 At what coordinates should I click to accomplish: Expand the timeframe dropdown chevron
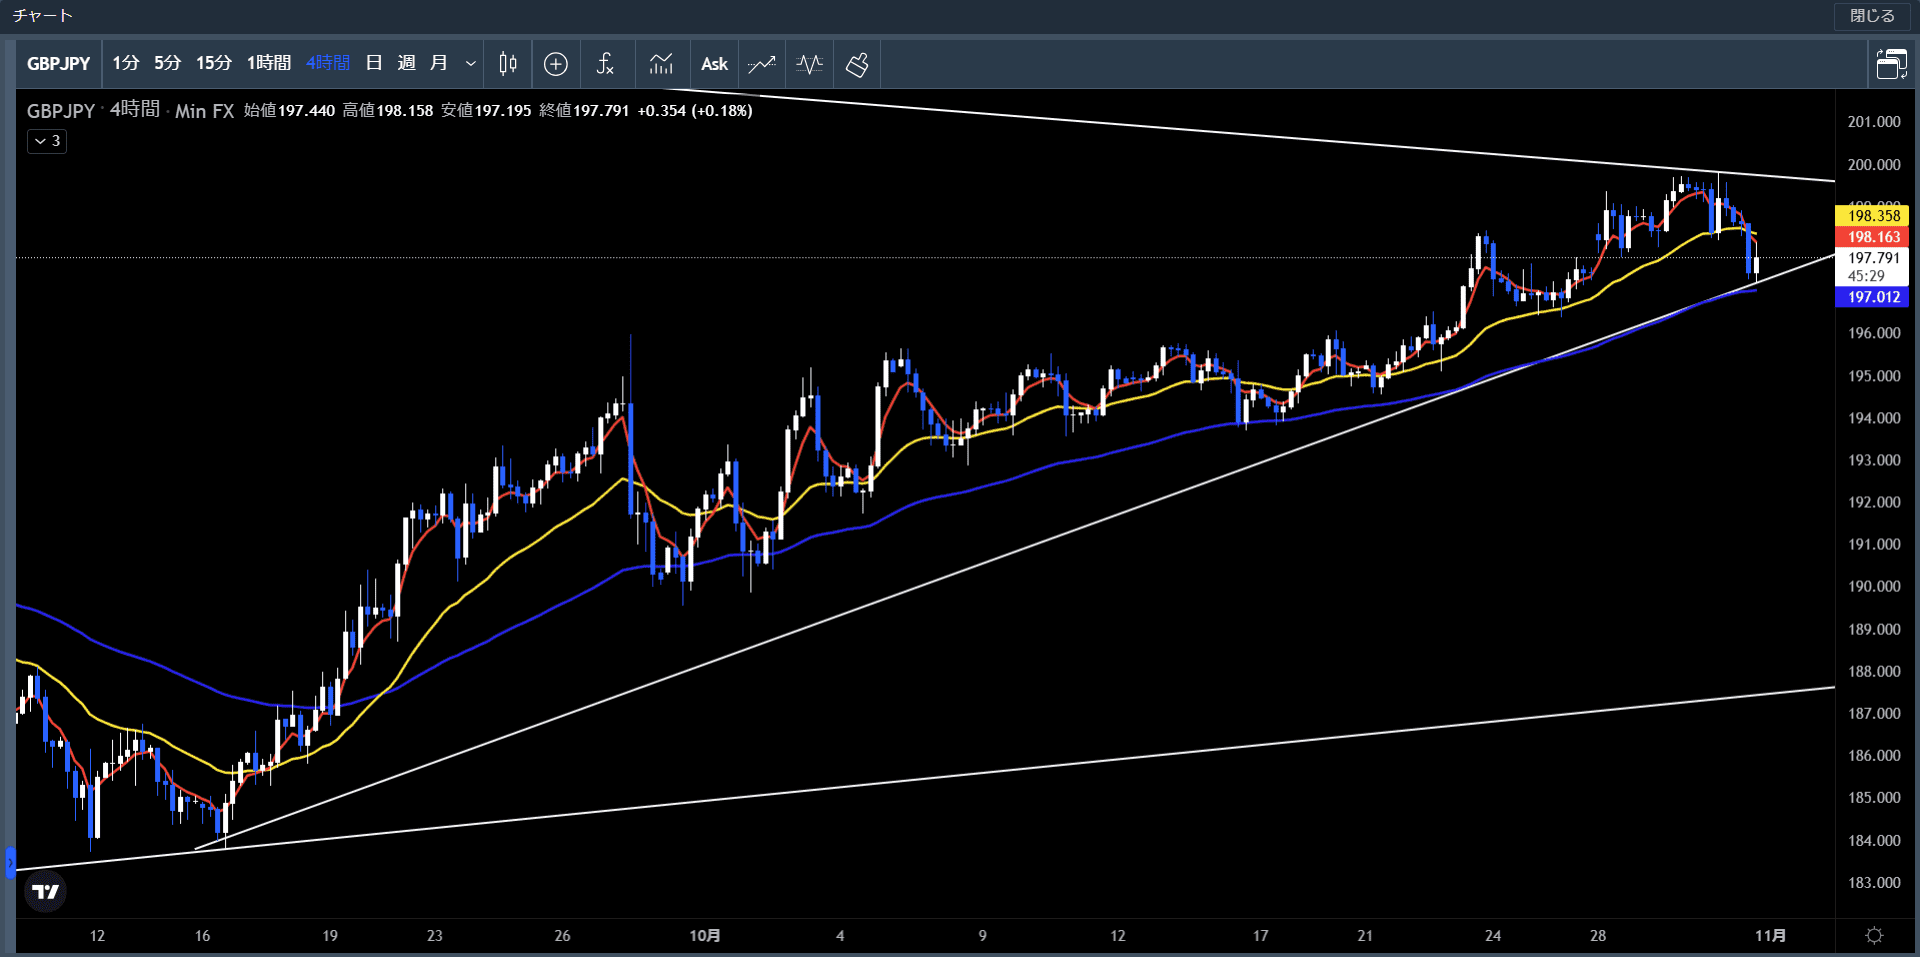[470, 64]
